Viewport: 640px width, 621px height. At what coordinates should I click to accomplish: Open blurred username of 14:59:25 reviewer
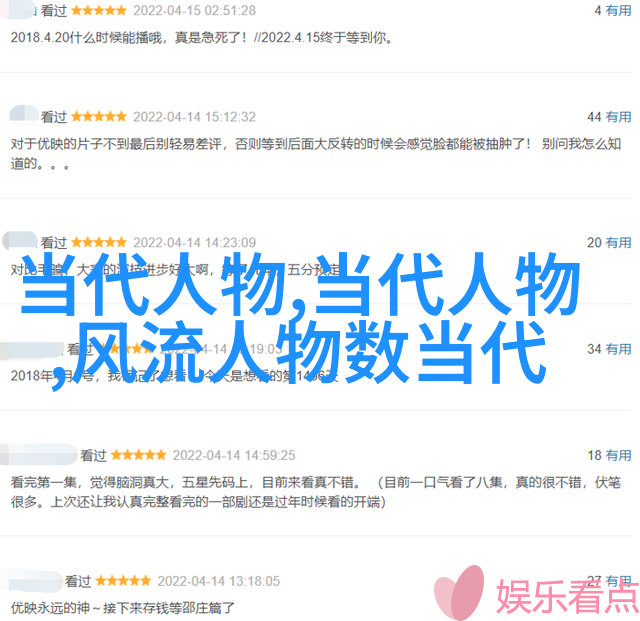(x=38, y=454)
